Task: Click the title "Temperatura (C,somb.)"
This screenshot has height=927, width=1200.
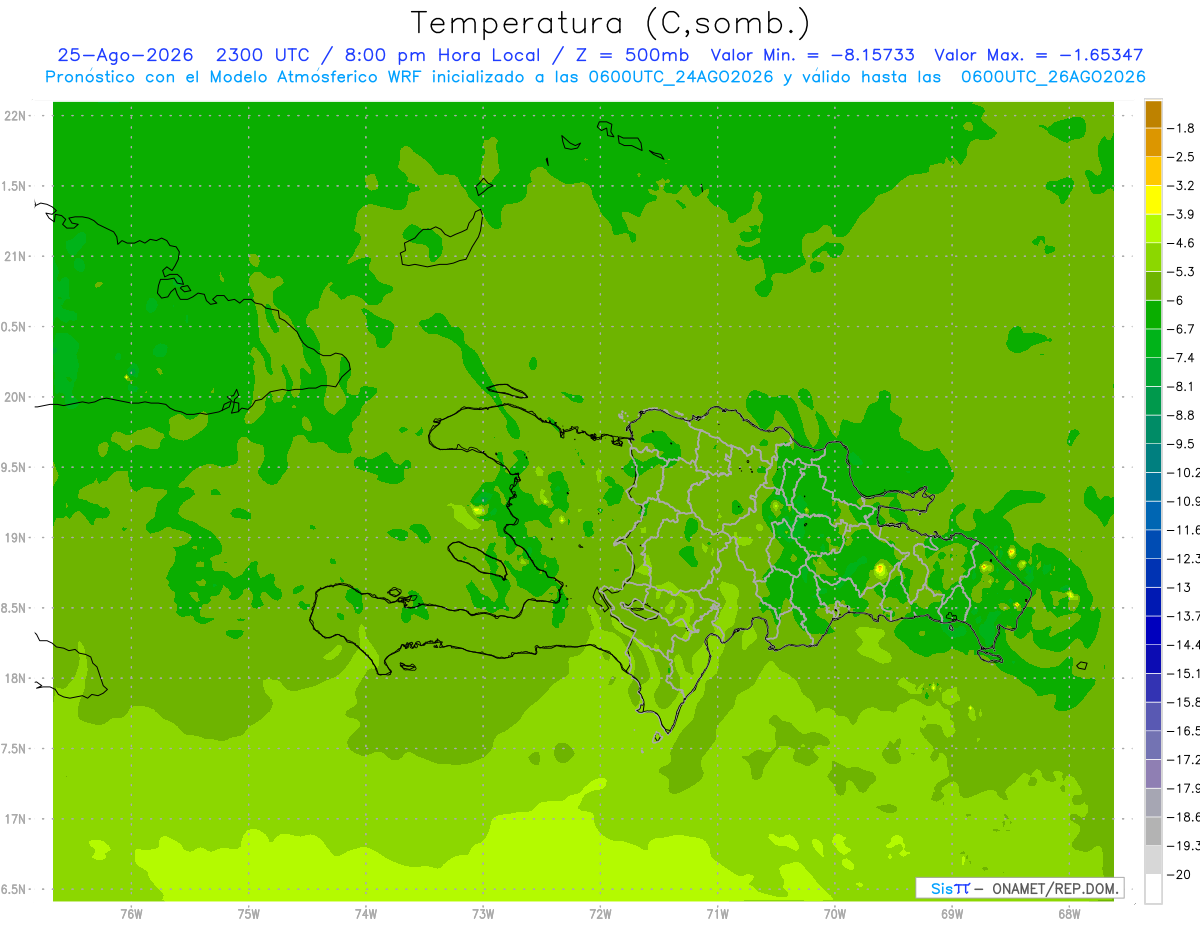Action: coord(610,23)
